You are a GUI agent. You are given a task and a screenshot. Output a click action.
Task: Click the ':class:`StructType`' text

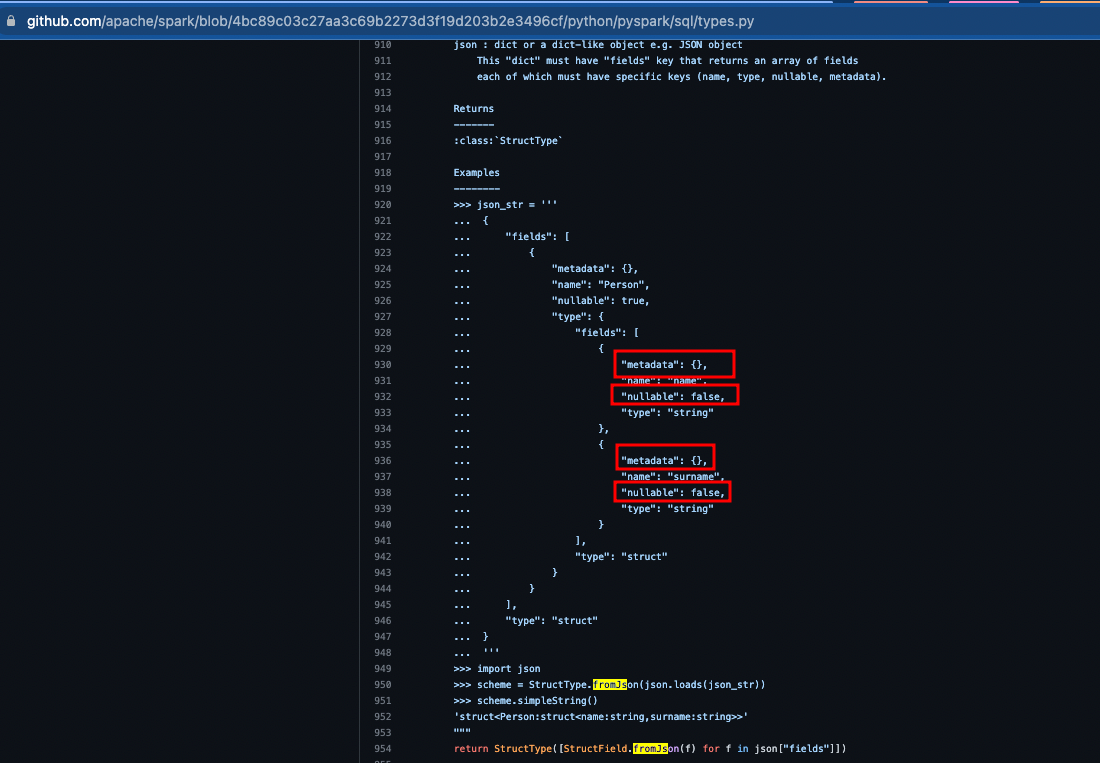[x=508, y=141]
